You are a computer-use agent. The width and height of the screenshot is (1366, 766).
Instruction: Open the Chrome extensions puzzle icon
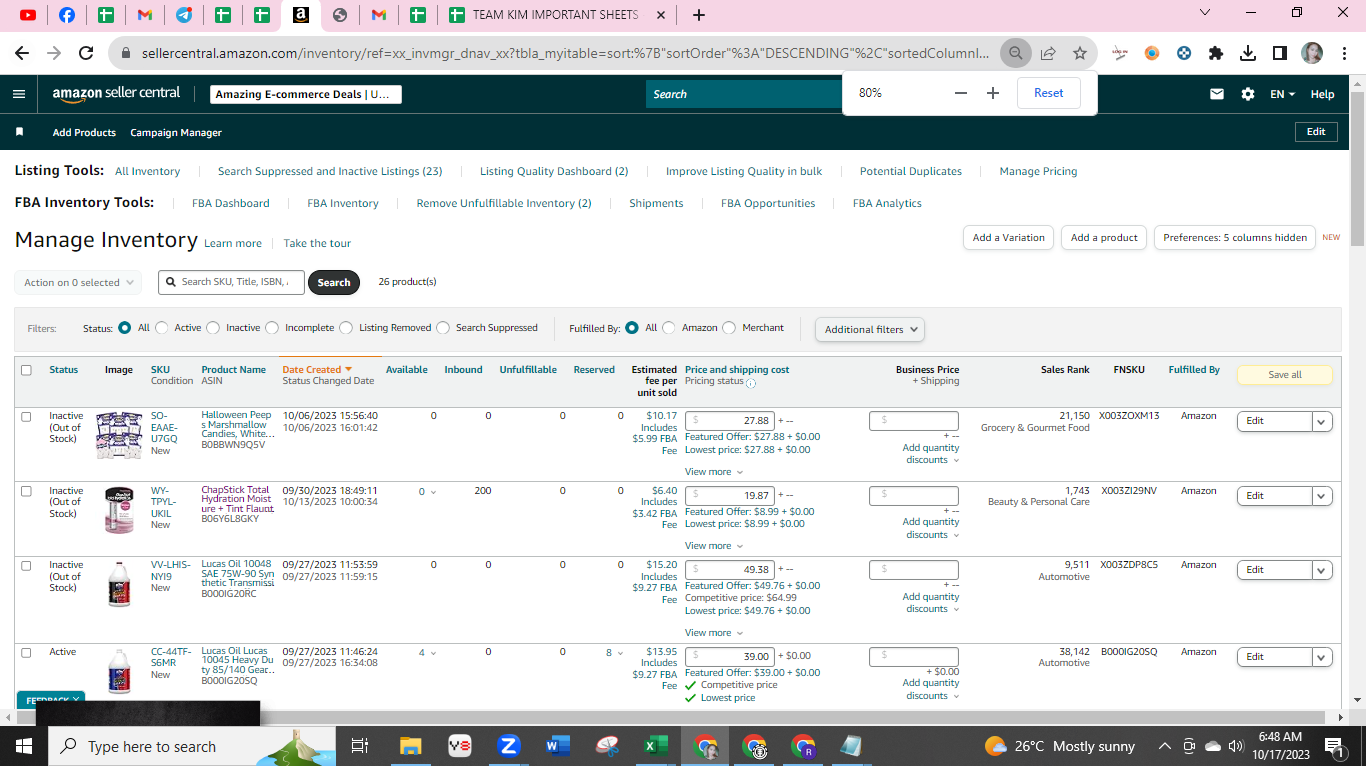click(x=1216, y=53)
